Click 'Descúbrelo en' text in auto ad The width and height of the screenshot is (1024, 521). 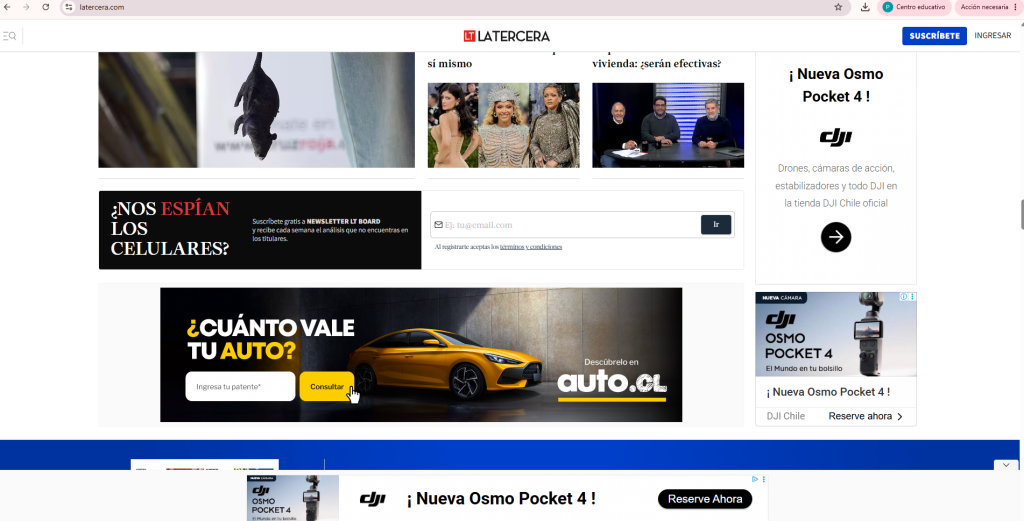[x=611, y=362]
